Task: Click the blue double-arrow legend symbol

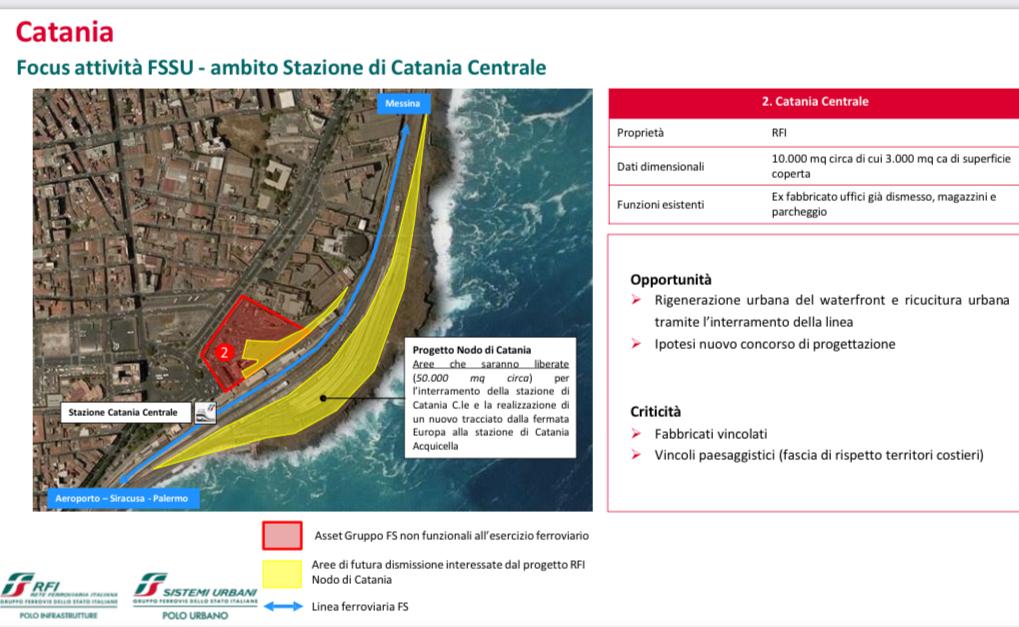Action: (x=283, y=606)
